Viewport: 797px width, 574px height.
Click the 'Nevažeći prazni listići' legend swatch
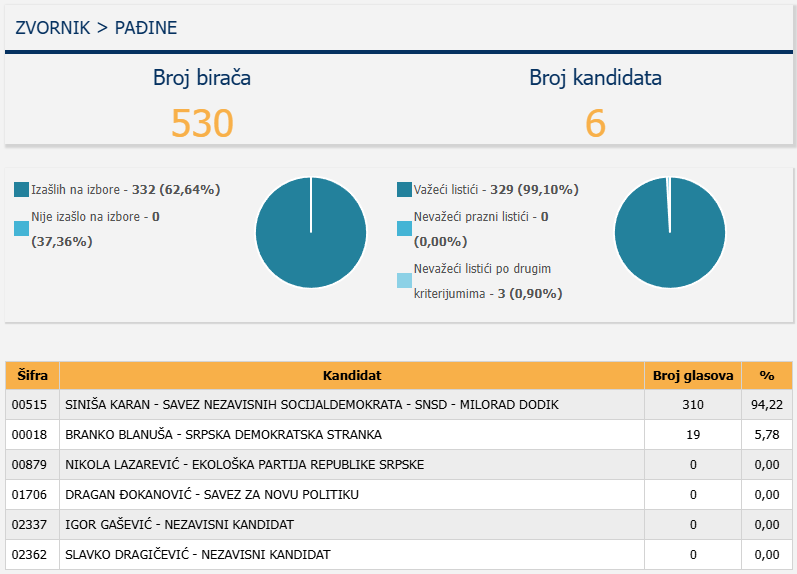[x=404, y=228]
